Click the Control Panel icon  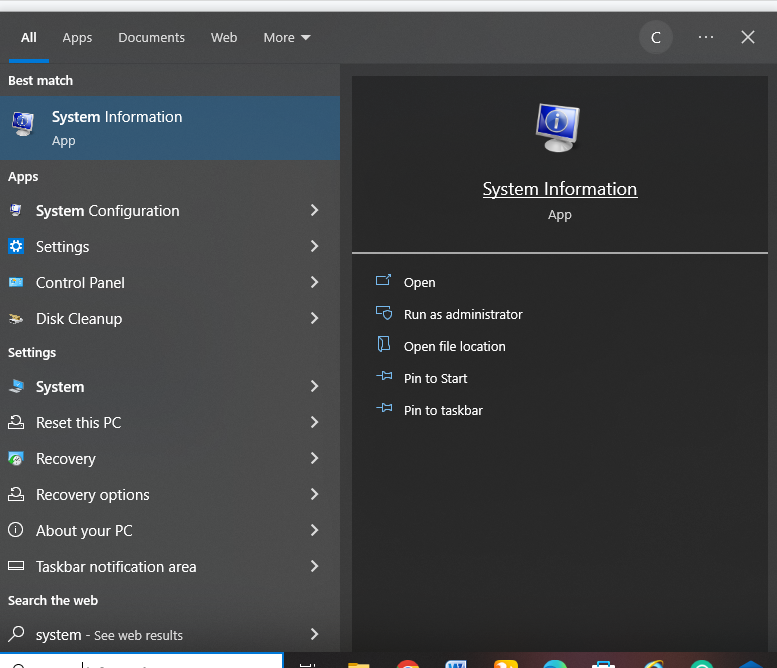coord(16,282)
